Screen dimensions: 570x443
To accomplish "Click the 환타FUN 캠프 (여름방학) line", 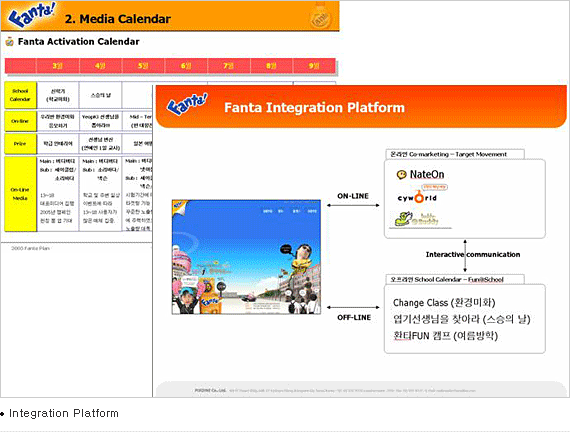I will pyautogui.click(x=445, y=335).
